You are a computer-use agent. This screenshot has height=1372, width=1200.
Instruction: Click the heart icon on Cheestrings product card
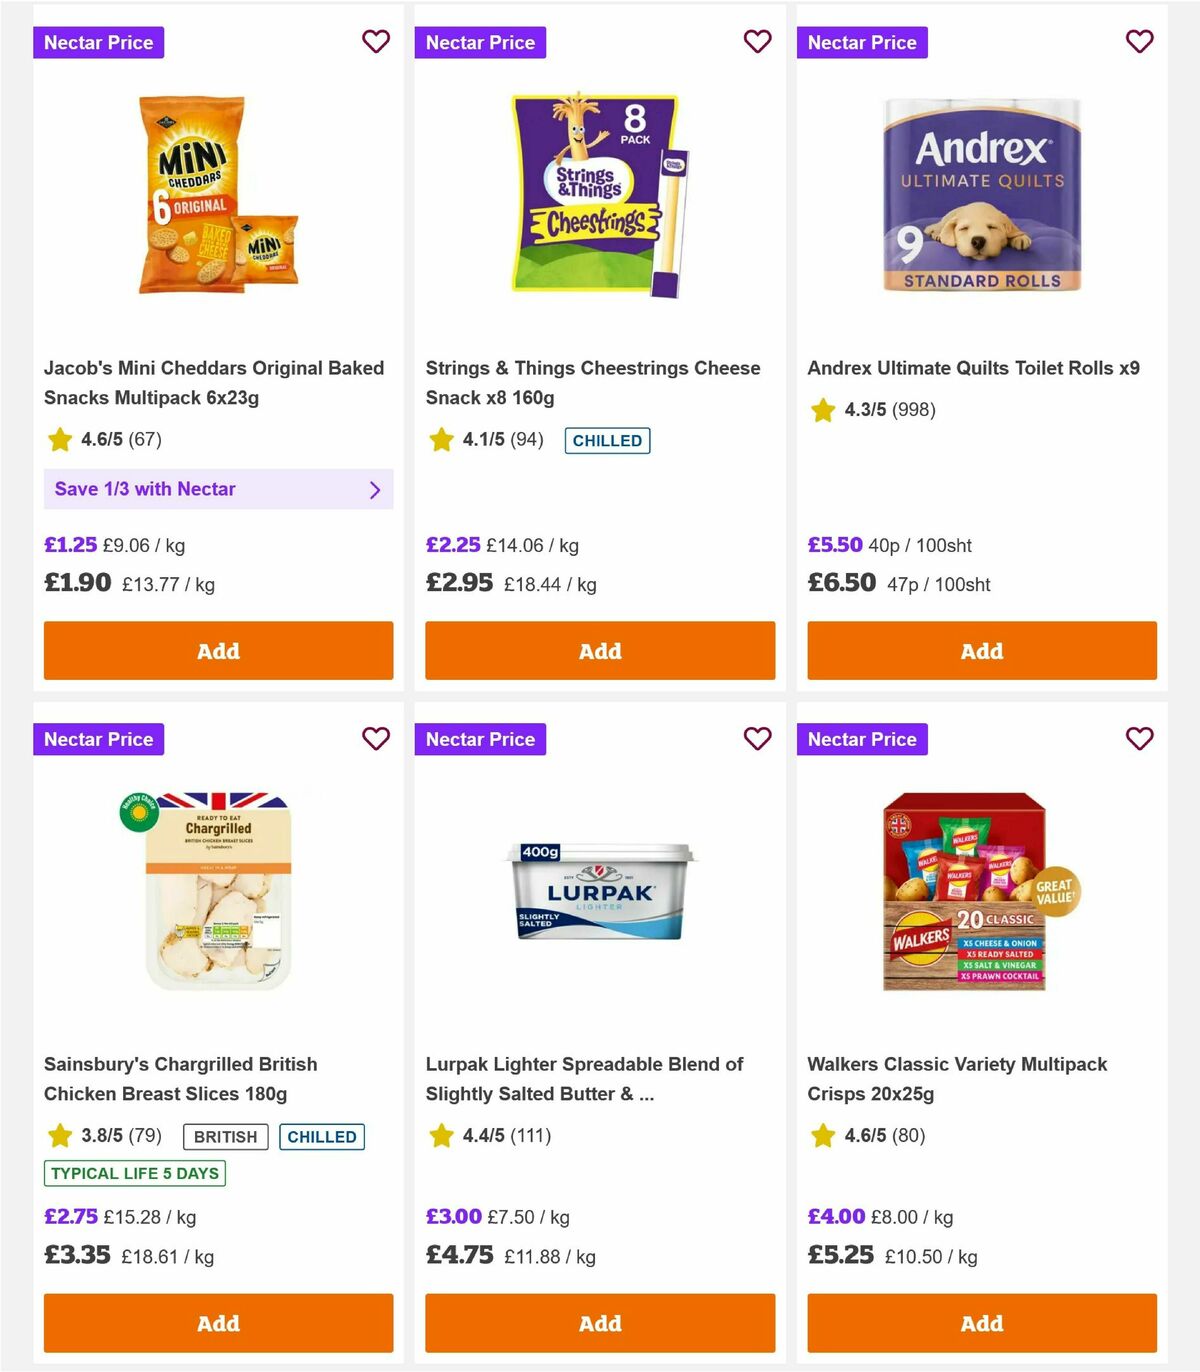point(758,42)
